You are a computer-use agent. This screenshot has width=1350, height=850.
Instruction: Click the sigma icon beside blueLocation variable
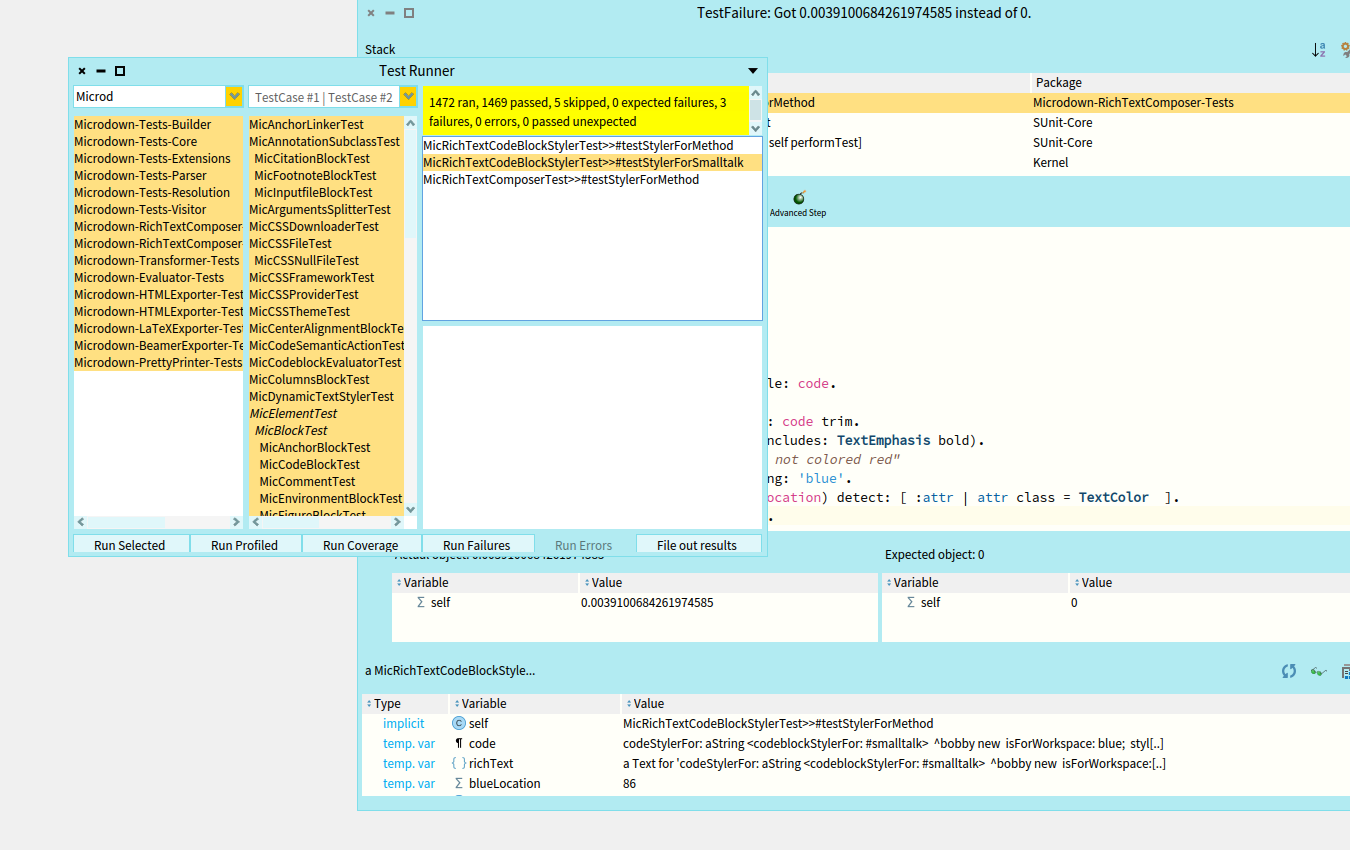point(459,783)
